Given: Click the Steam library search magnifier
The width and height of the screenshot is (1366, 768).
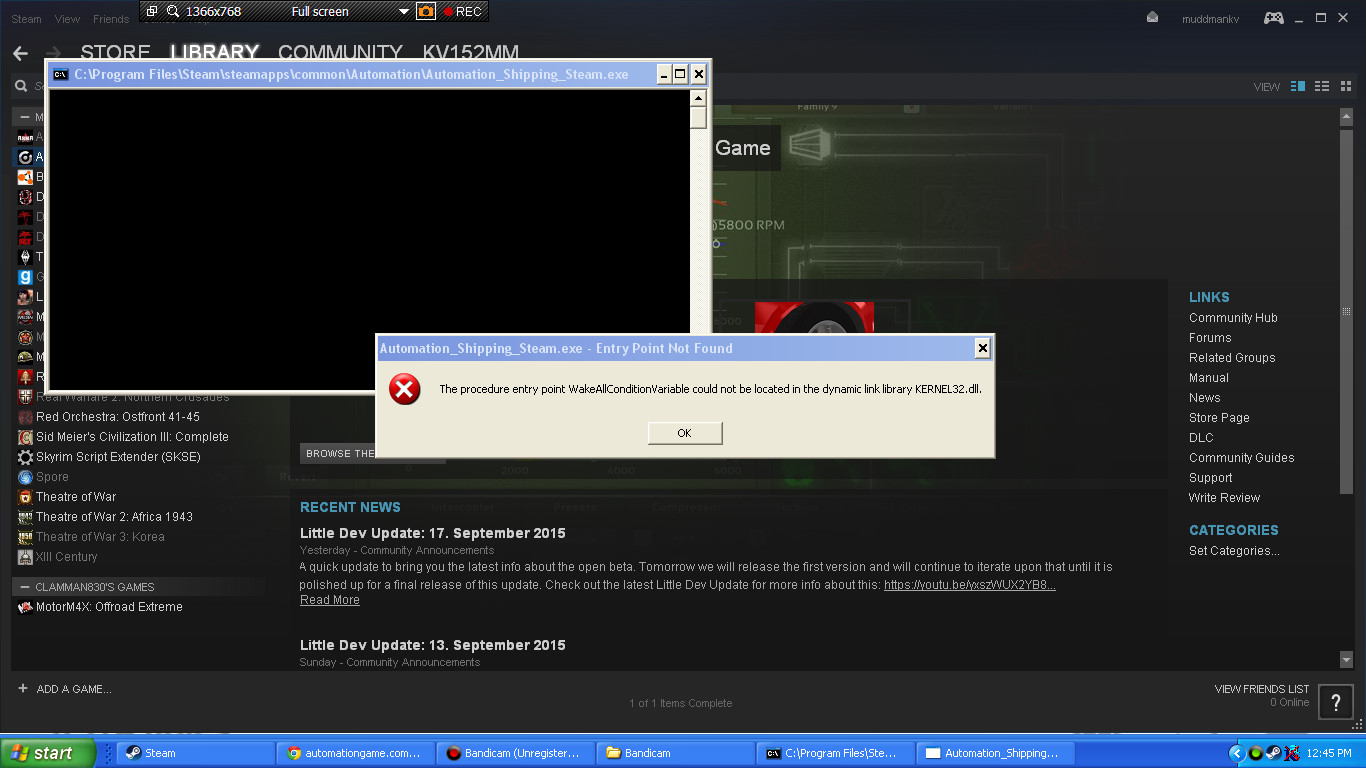Looking at the screenshot, I should coord(20,86).
